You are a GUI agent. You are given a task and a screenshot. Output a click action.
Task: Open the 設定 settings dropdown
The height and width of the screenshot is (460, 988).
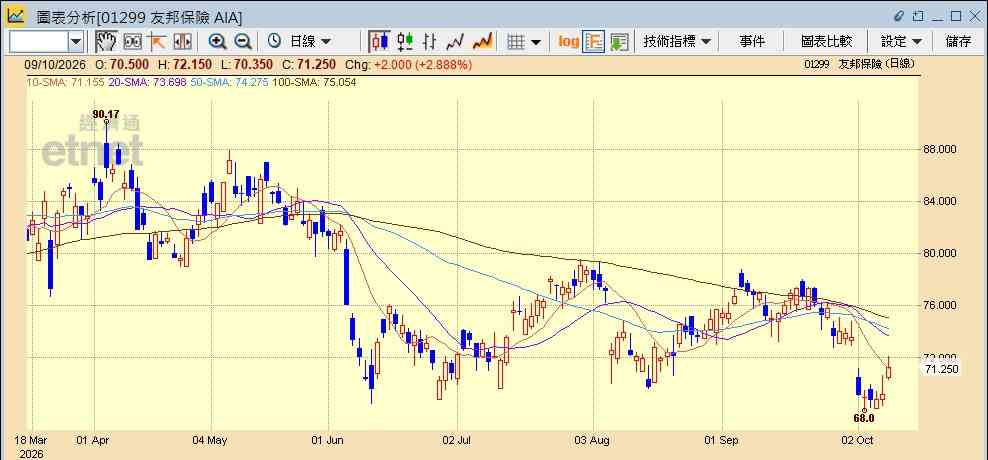pyautogui.click(x=901, y=42)
